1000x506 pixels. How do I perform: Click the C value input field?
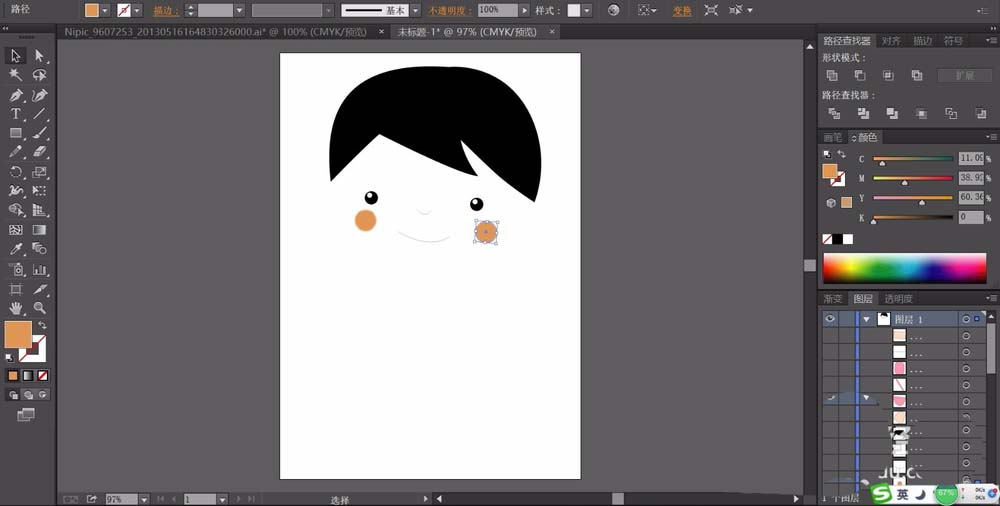(970, 158)
